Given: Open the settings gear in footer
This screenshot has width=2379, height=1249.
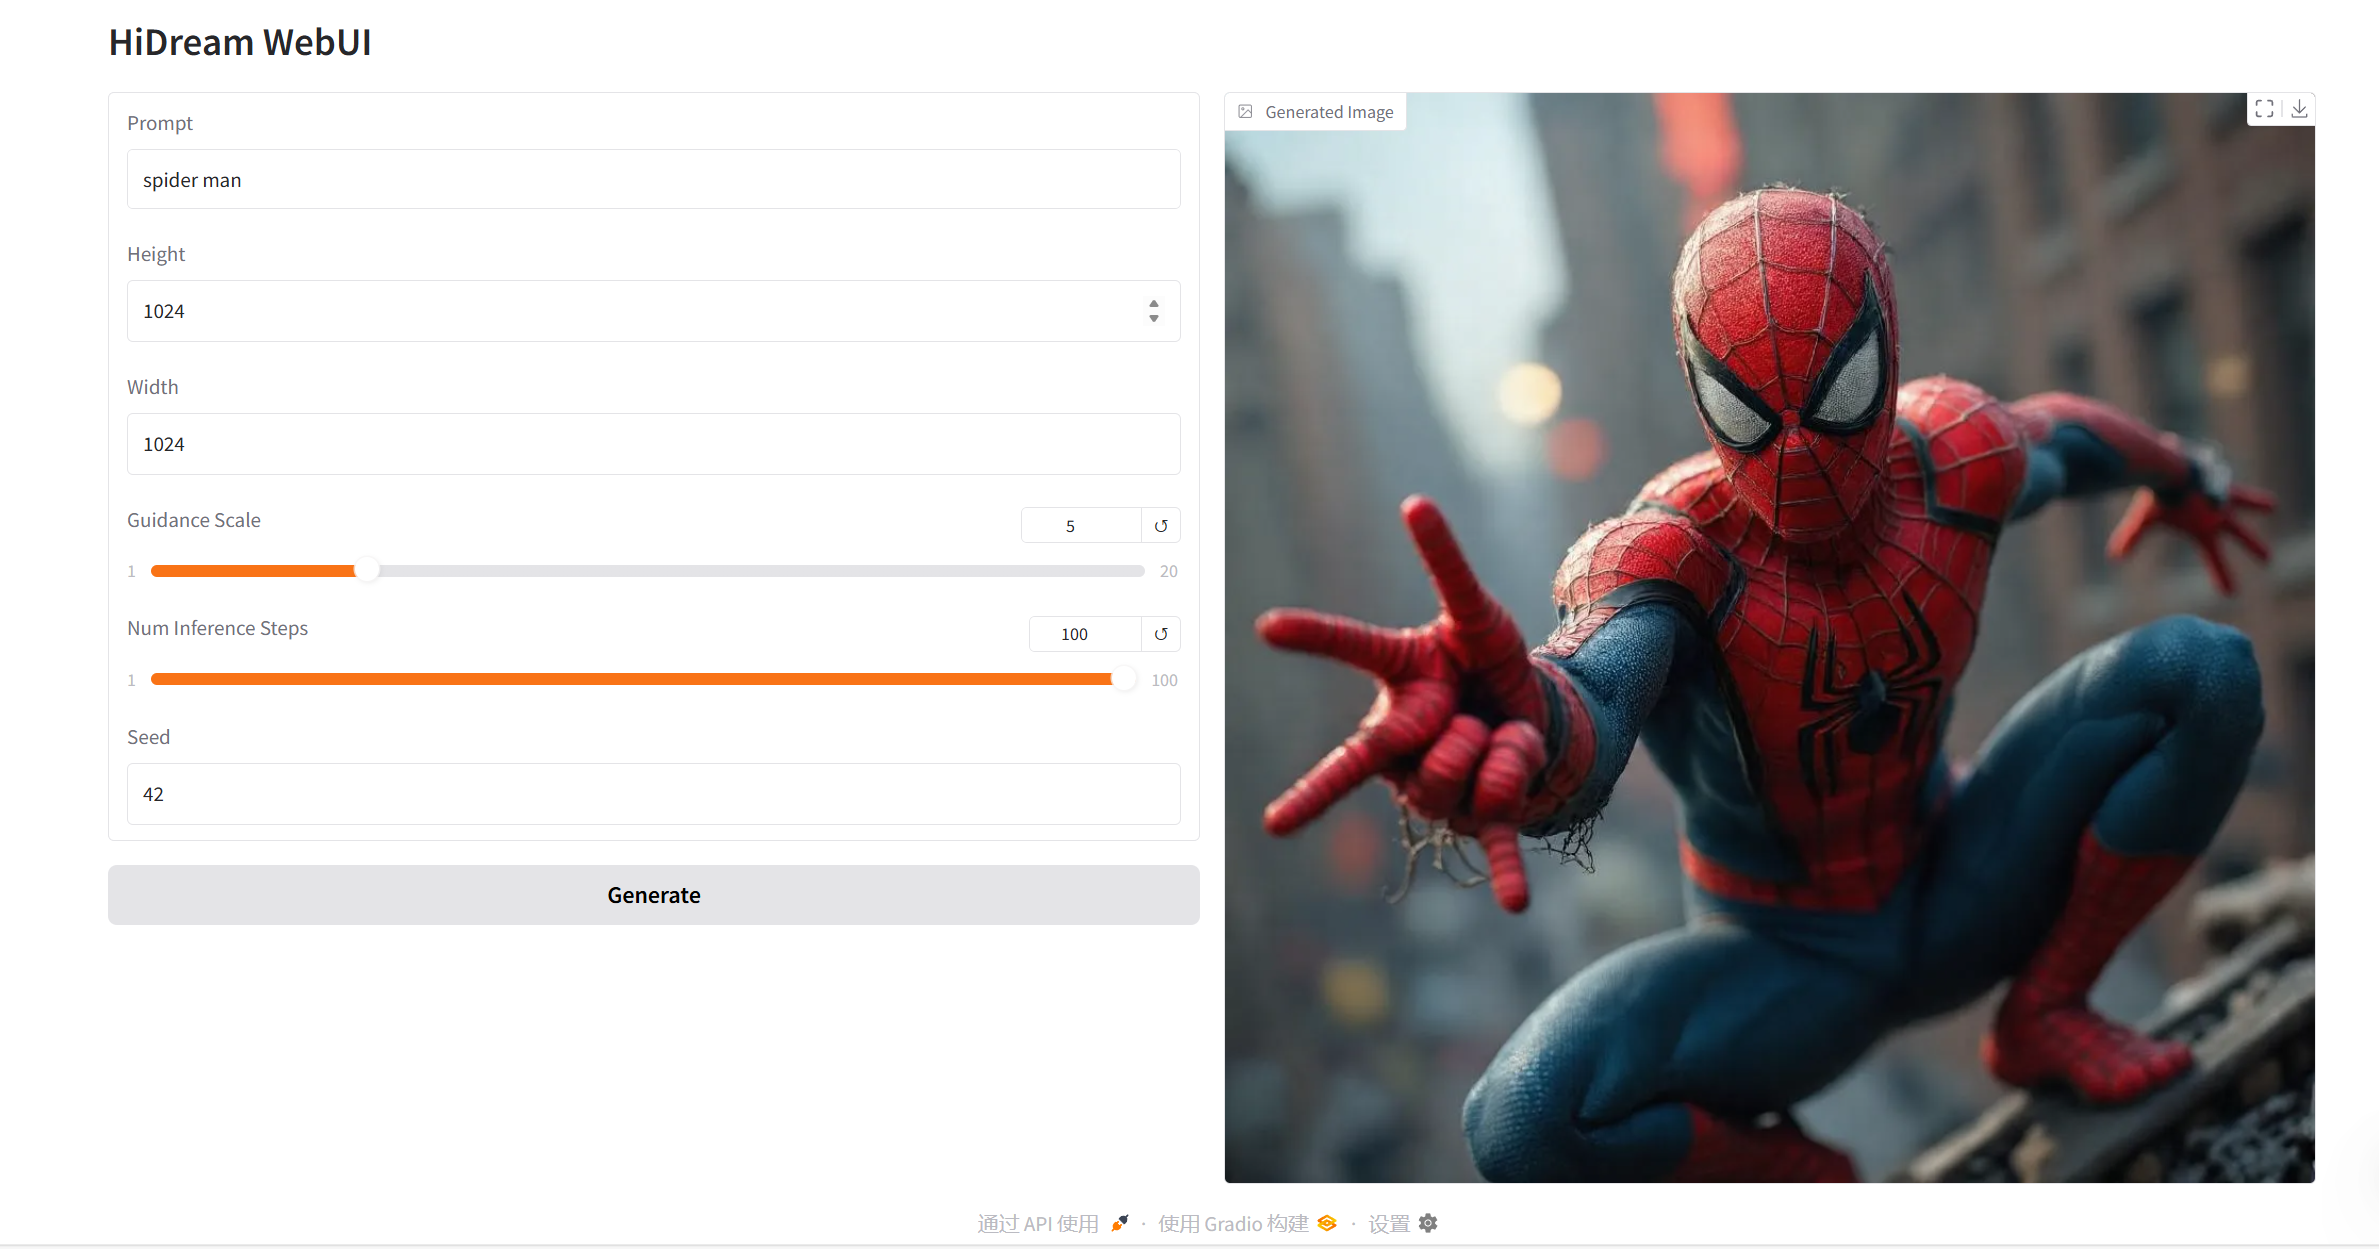Looking at the screenshot, I should [x=1428, y=1223].
